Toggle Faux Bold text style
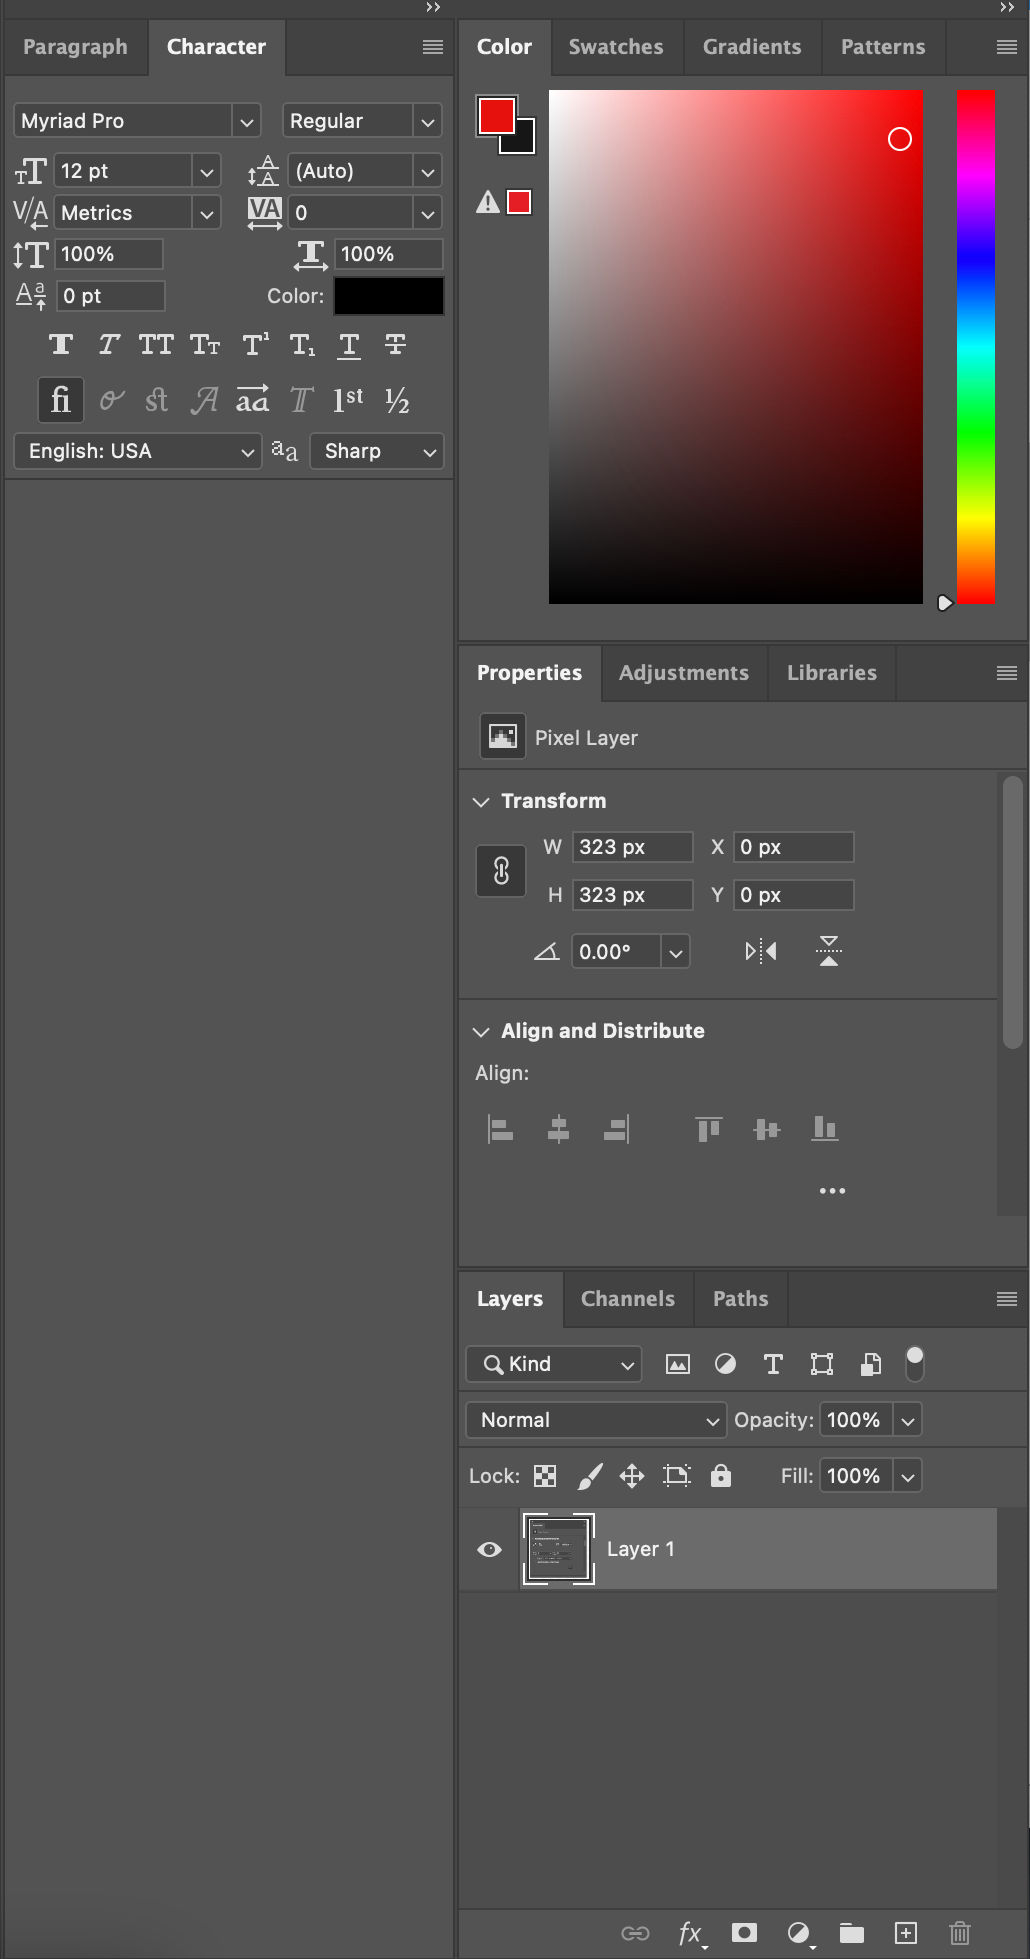 click(61, 345)
